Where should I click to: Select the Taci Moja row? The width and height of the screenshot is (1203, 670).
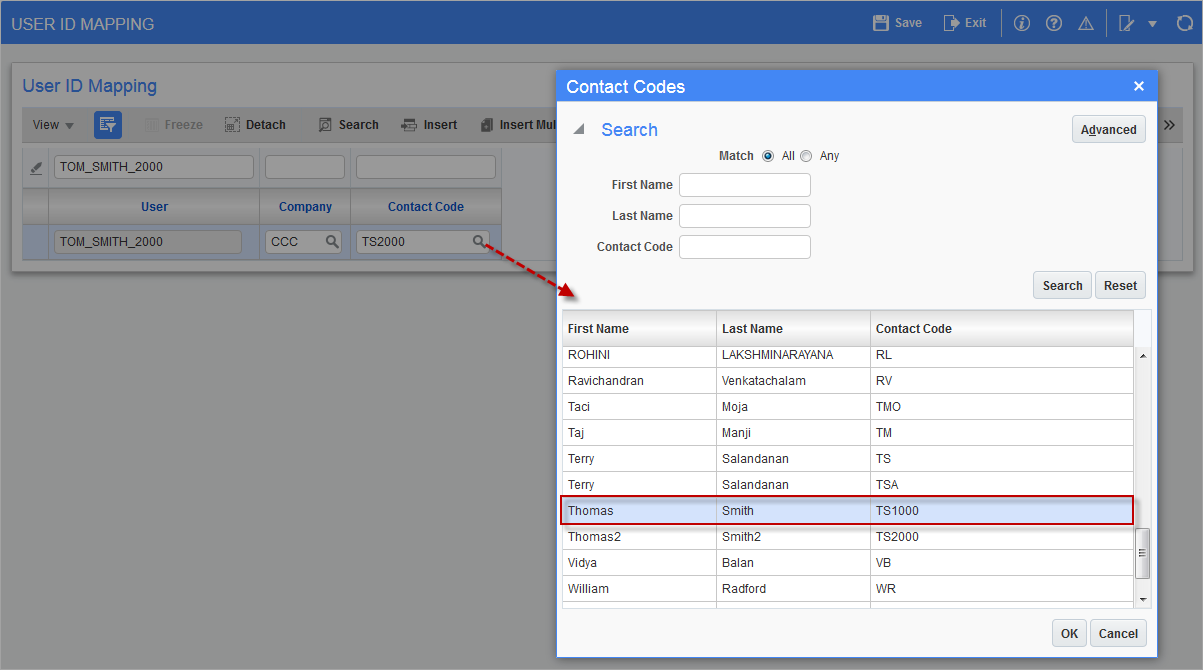[847, 407]
